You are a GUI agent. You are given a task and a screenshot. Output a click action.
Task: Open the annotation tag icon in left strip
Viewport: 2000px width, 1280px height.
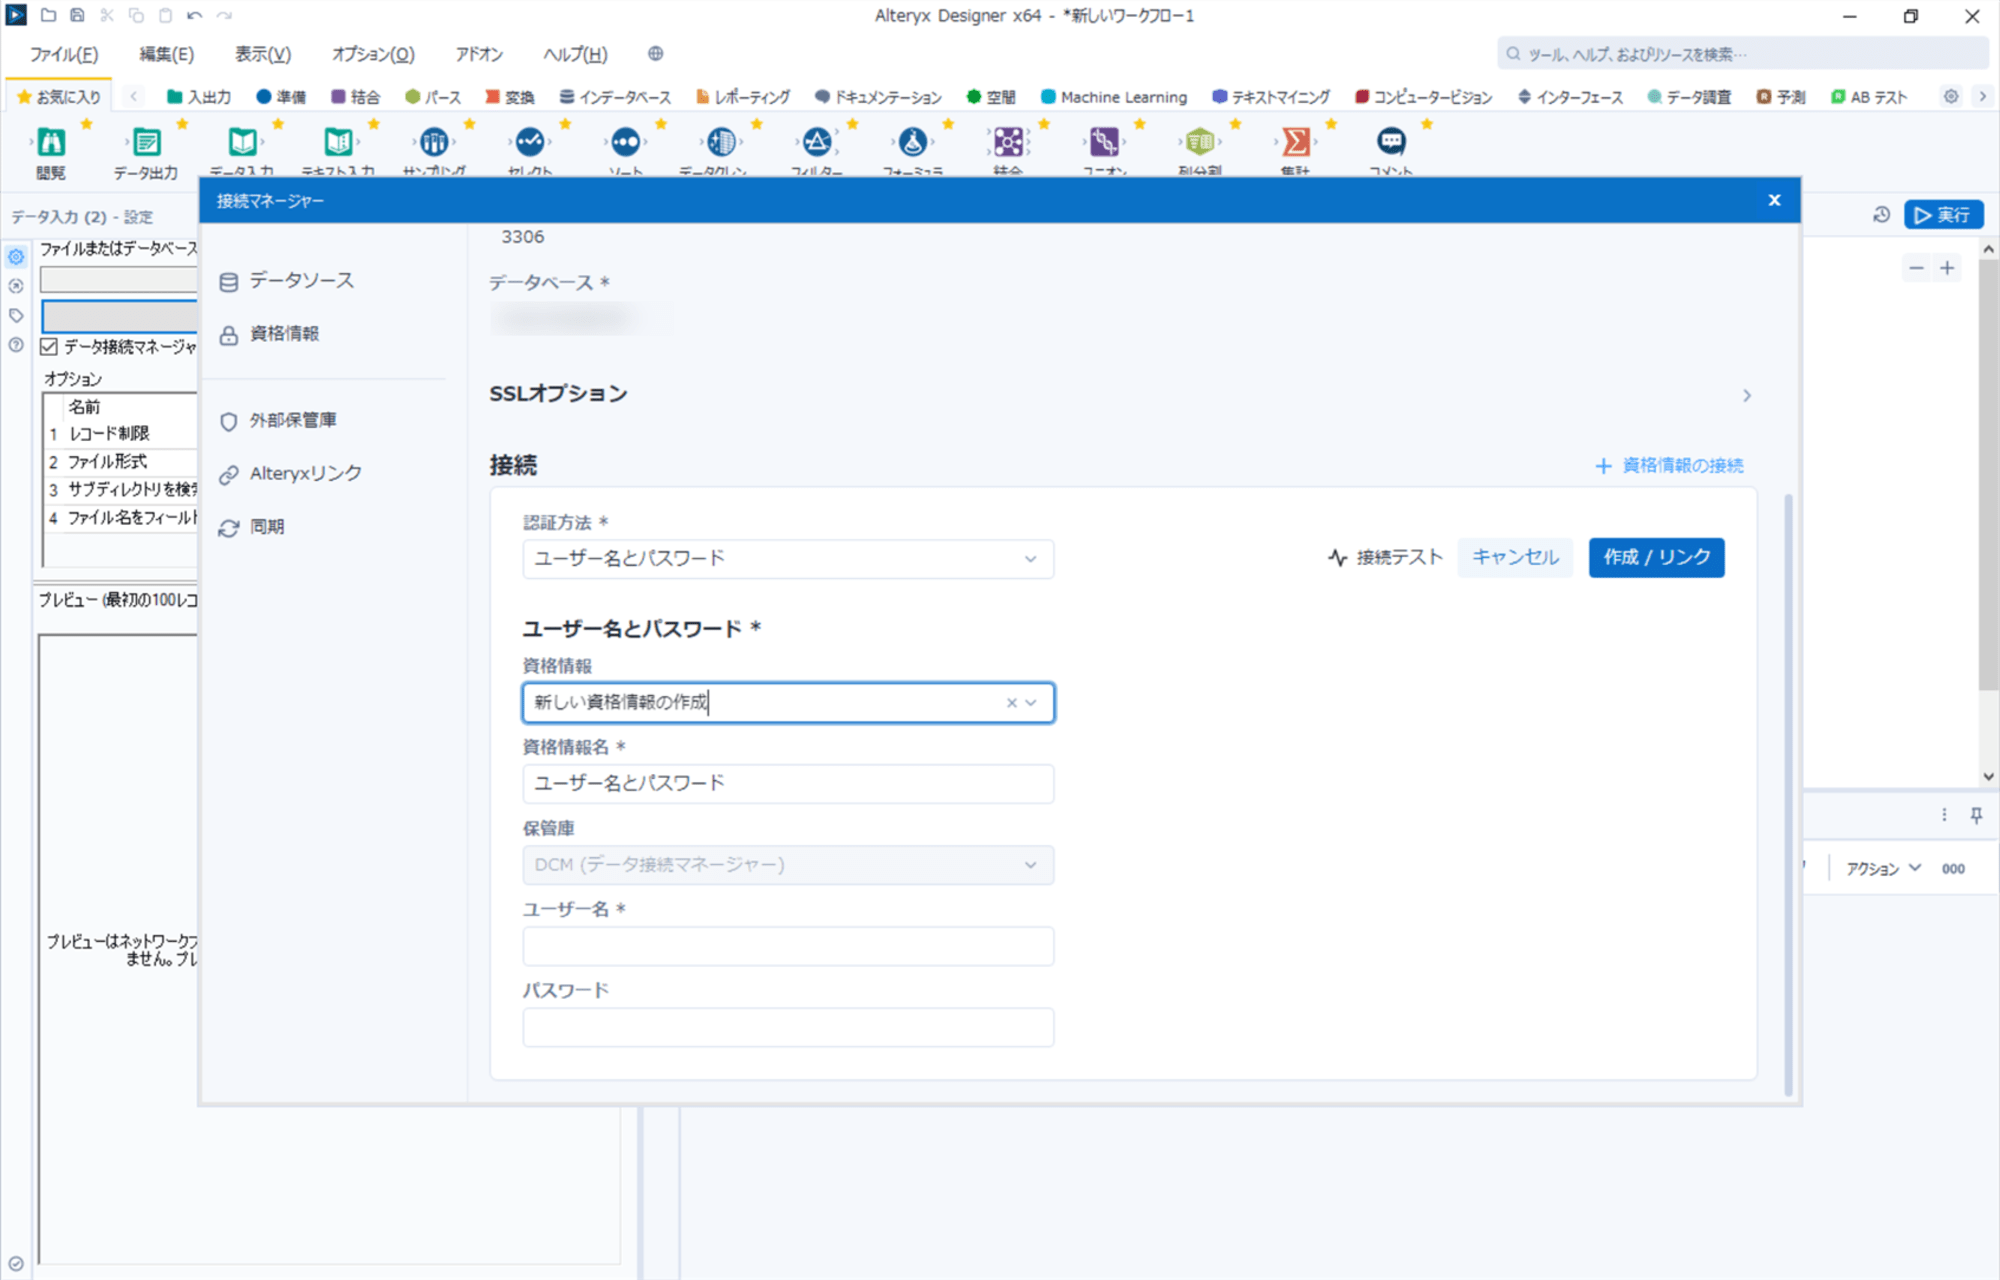pos(16,316)
